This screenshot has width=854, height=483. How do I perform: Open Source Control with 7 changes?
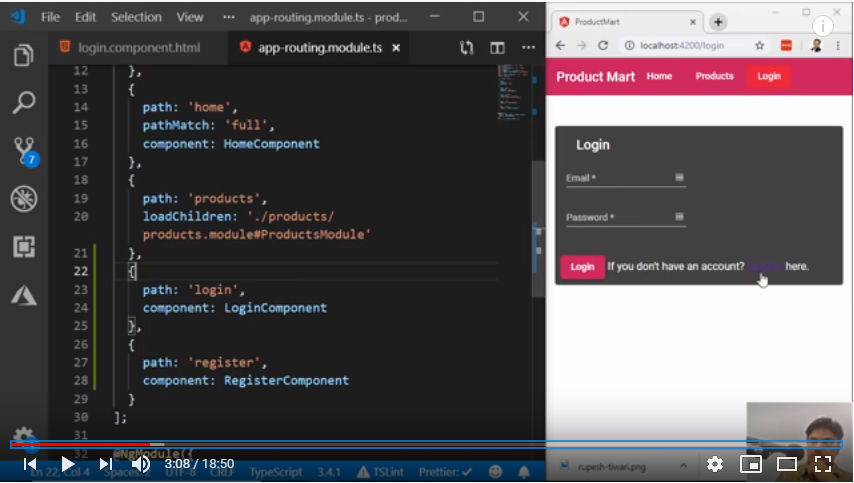coord(24,151)
